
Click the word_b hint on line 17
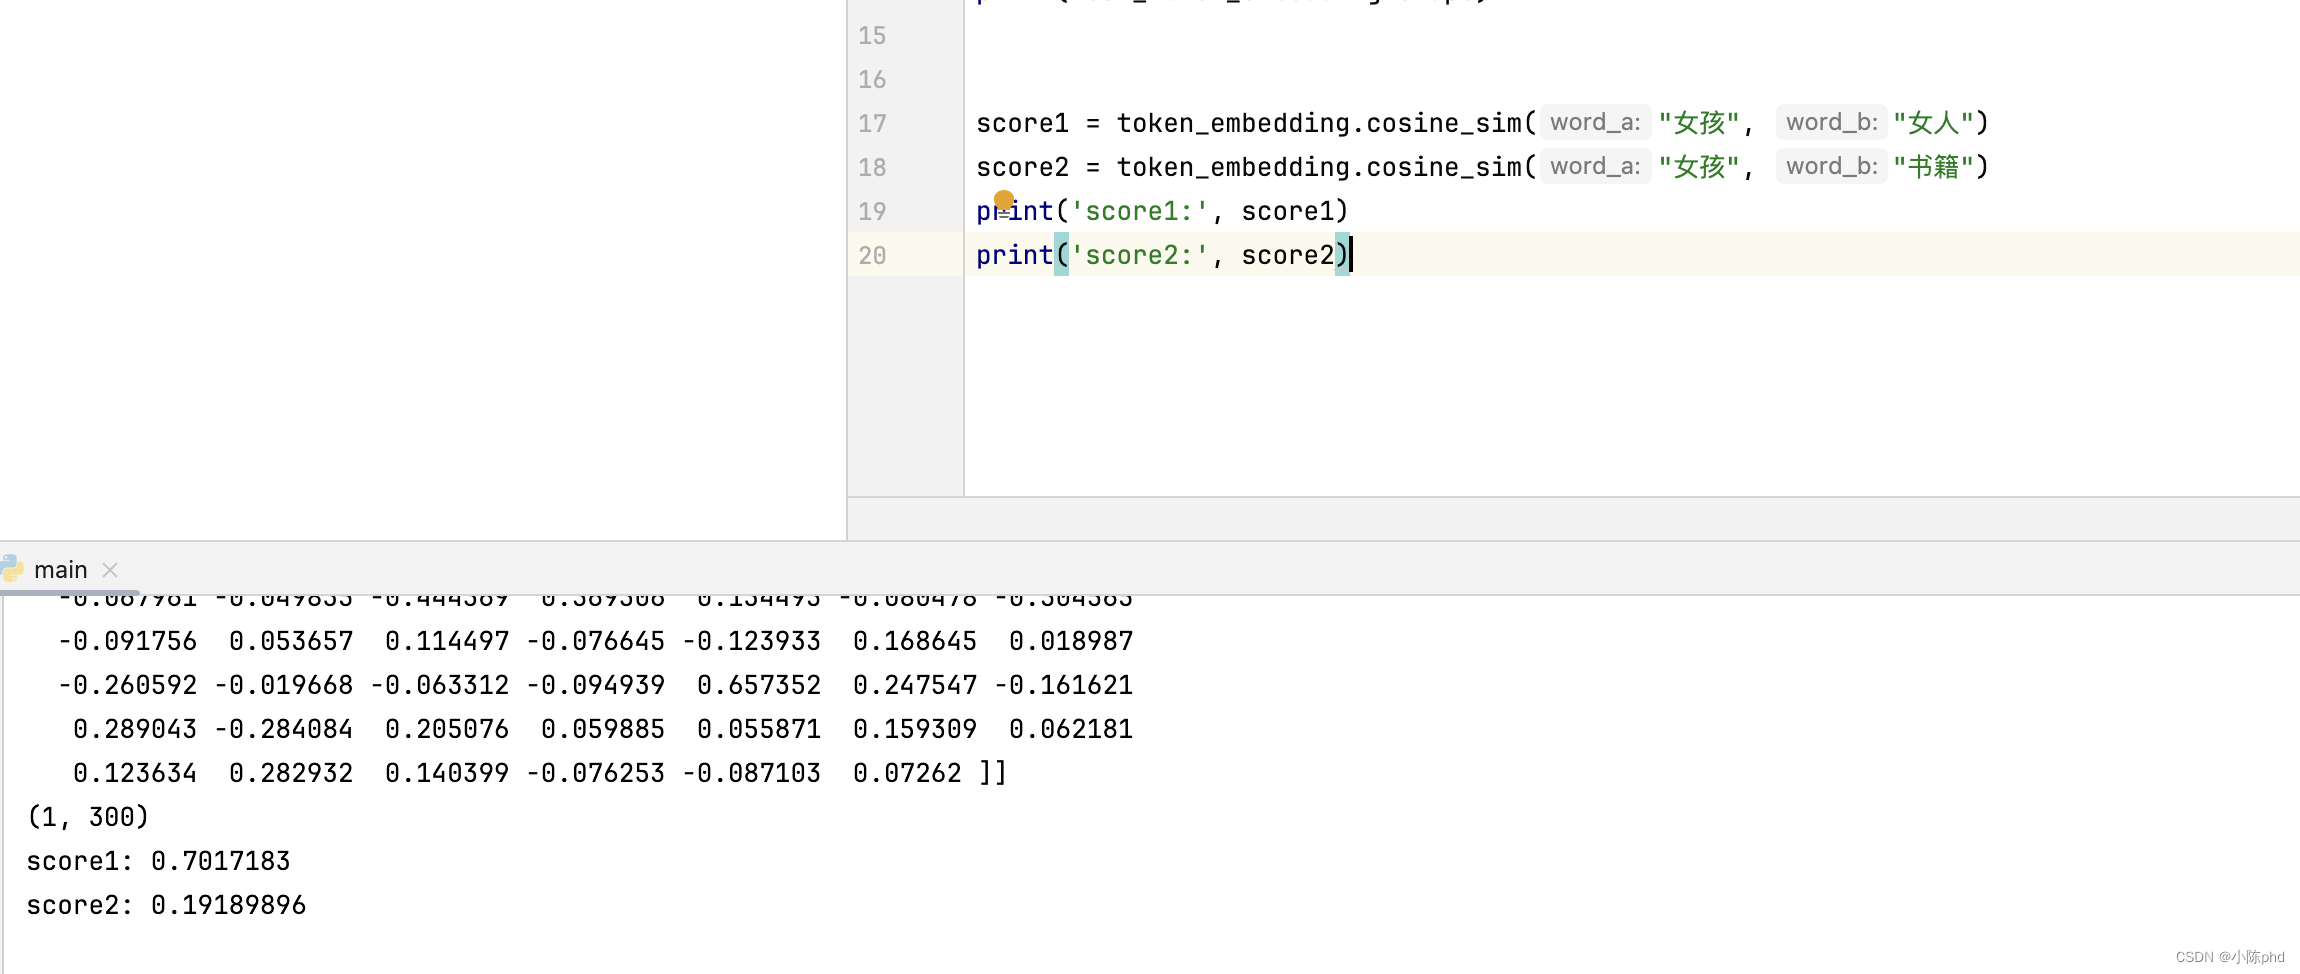1831,122
